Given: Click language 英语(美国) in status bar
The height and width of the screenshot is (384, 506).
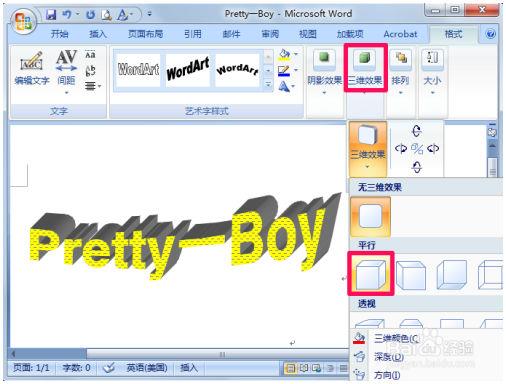Looking at the screenshot, I should pyautogui.click(x=147, y=368).
